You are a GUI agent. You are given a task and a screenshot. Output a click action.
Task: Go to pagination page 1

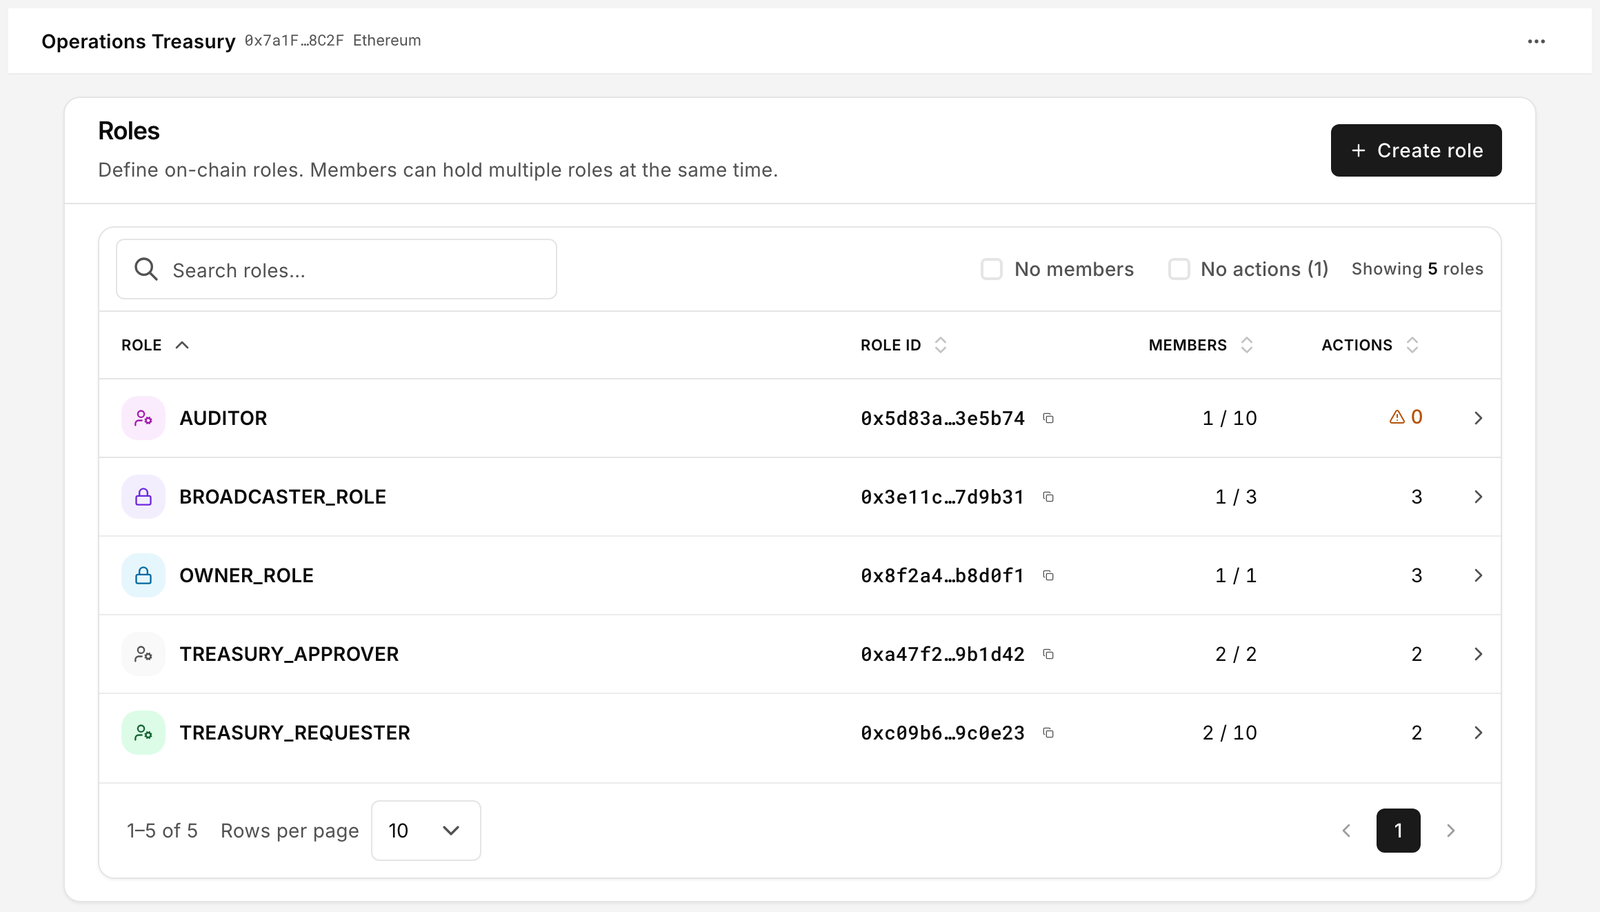pos(1398,831)
